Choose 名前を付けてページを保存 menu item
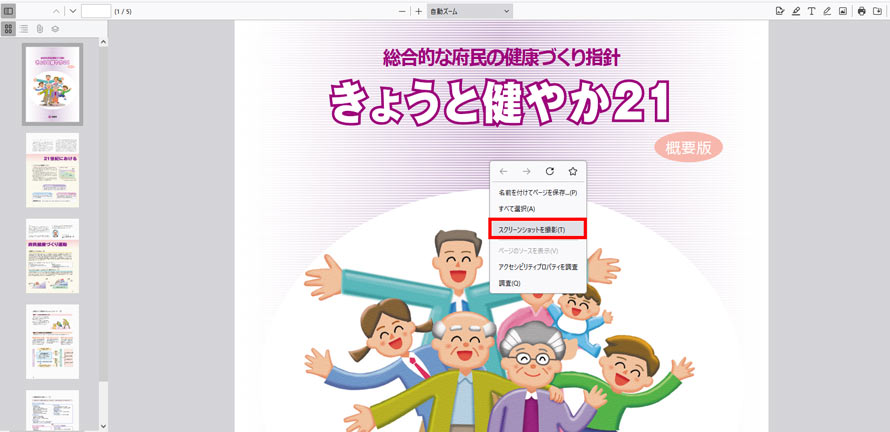 click(538, 193)
